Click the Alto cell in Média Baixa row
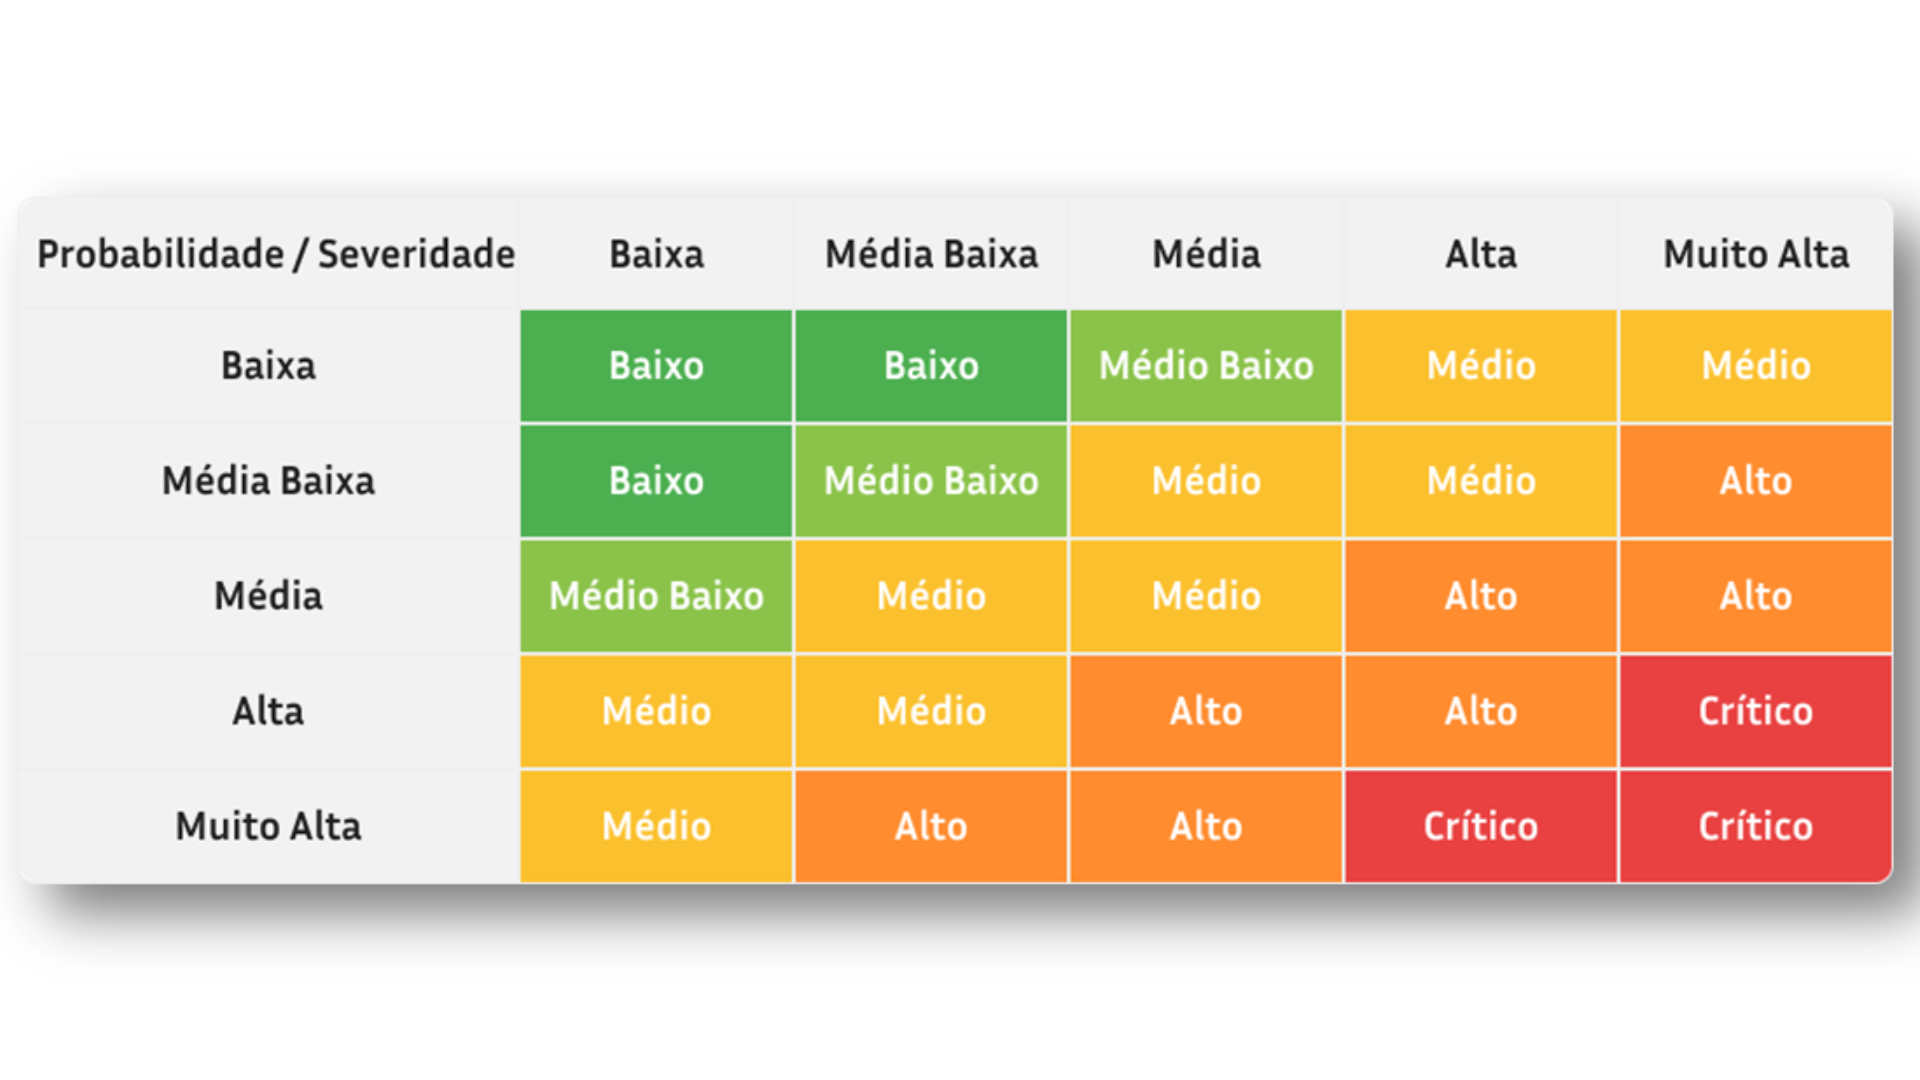Screen dimensions: 1920x1080 (x=1755, y=481)
